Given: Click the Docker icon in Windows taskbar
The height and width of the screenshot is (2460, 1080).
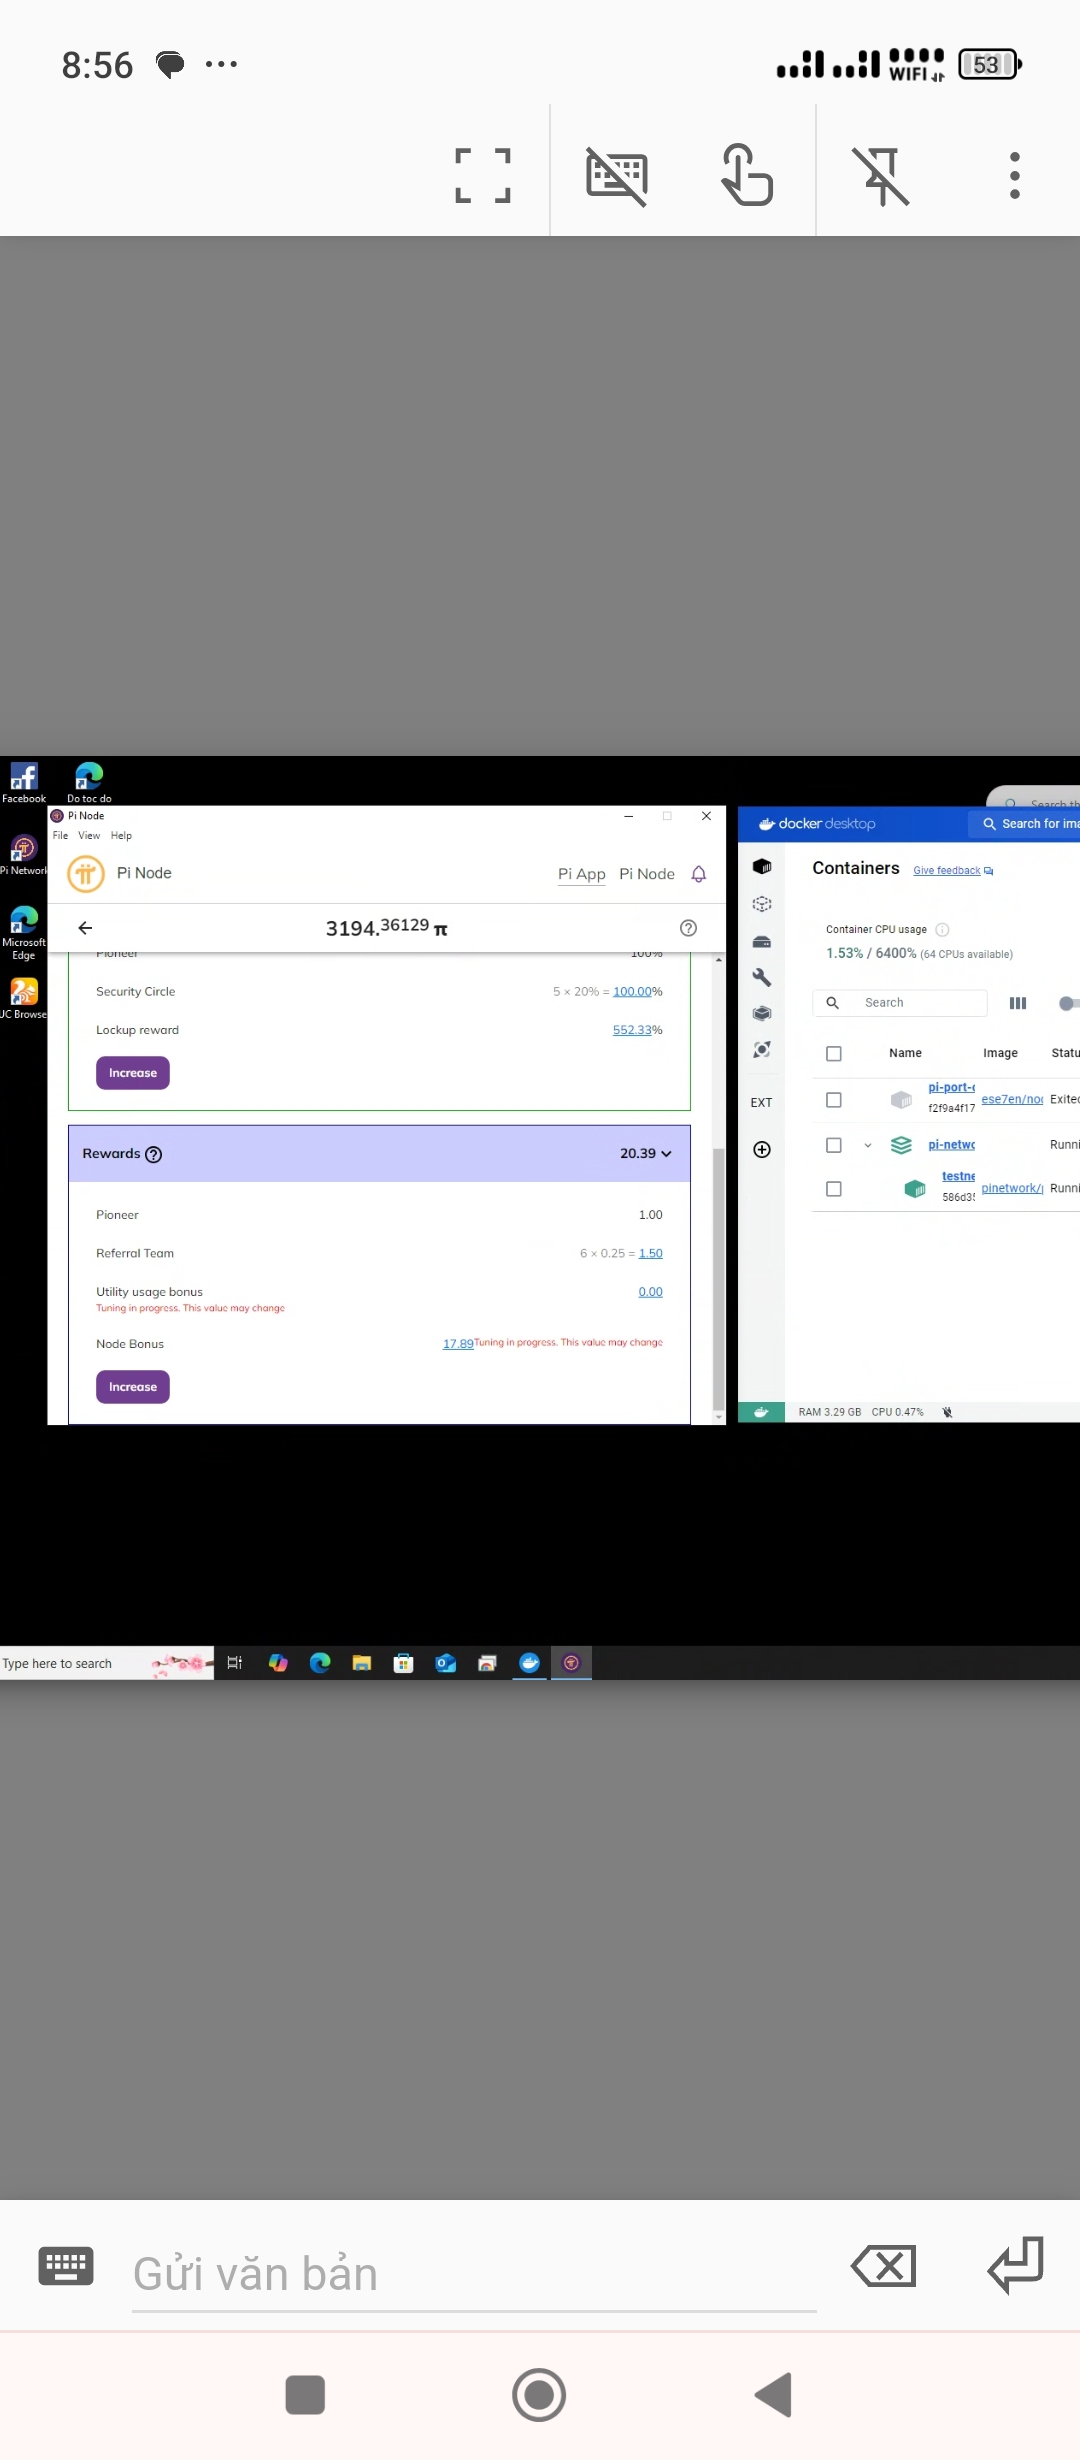Looking at the screenshot, I should 529,1663.
